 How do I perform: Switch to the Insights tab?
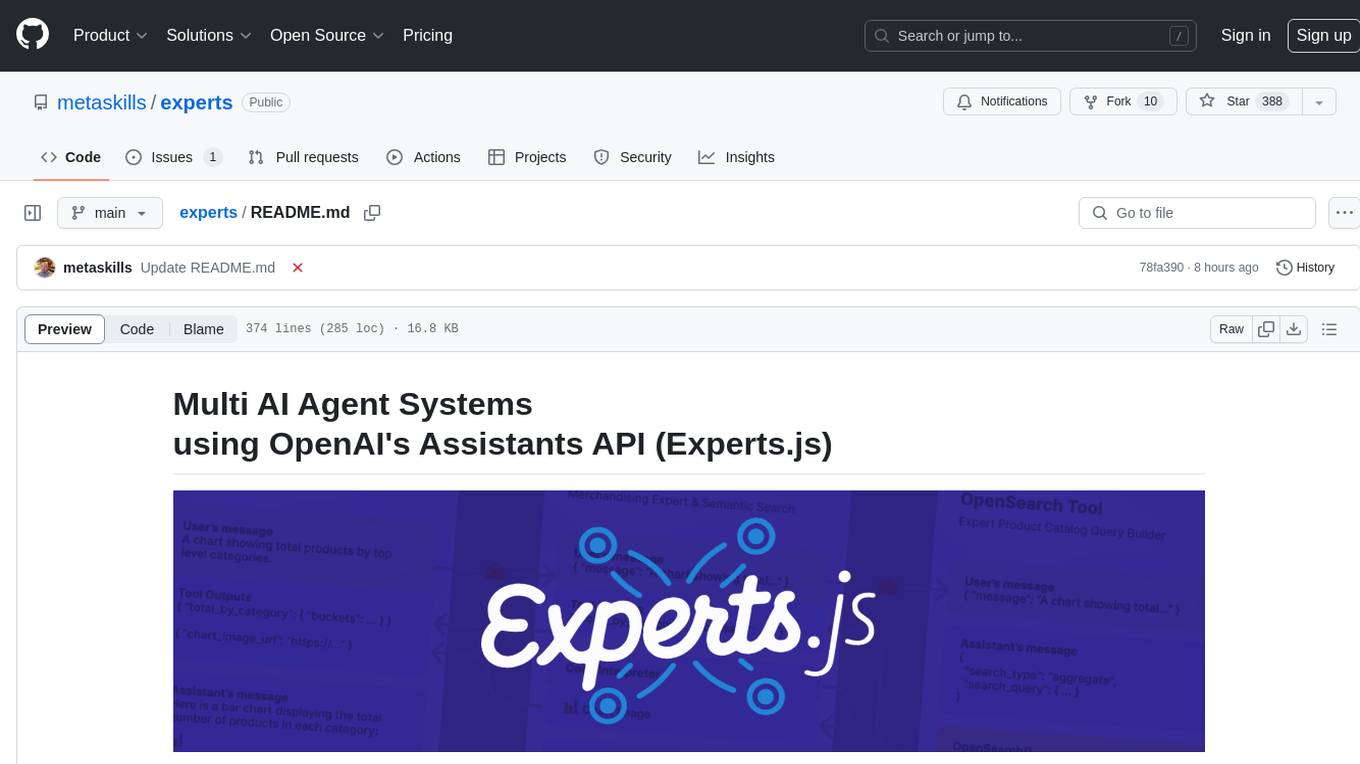pos(736,157)
